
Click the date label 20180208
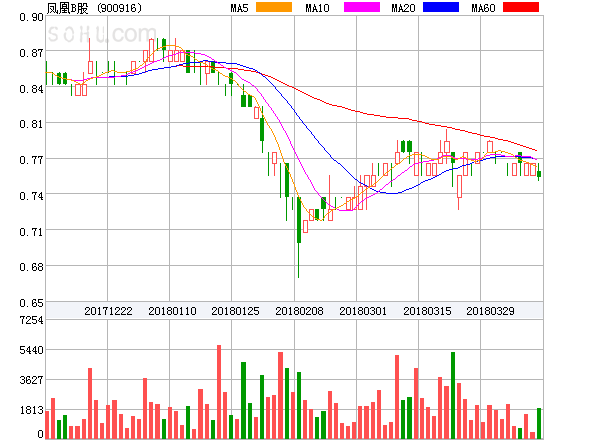tap(299, 311)
